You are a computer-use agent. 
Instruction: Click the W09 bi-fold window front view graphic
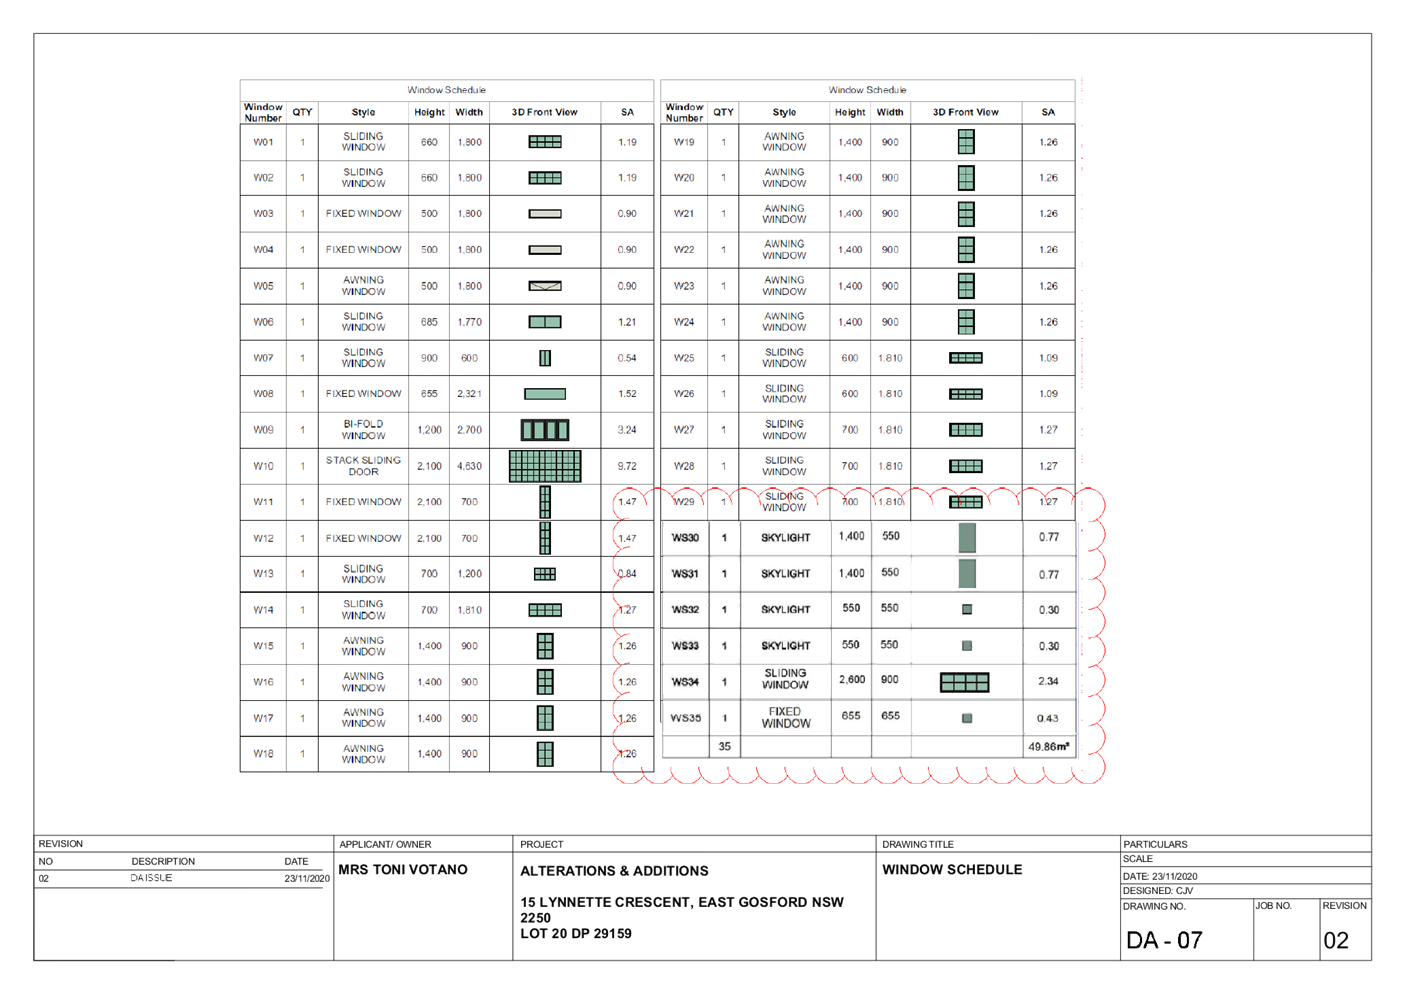tap(545, 430)
